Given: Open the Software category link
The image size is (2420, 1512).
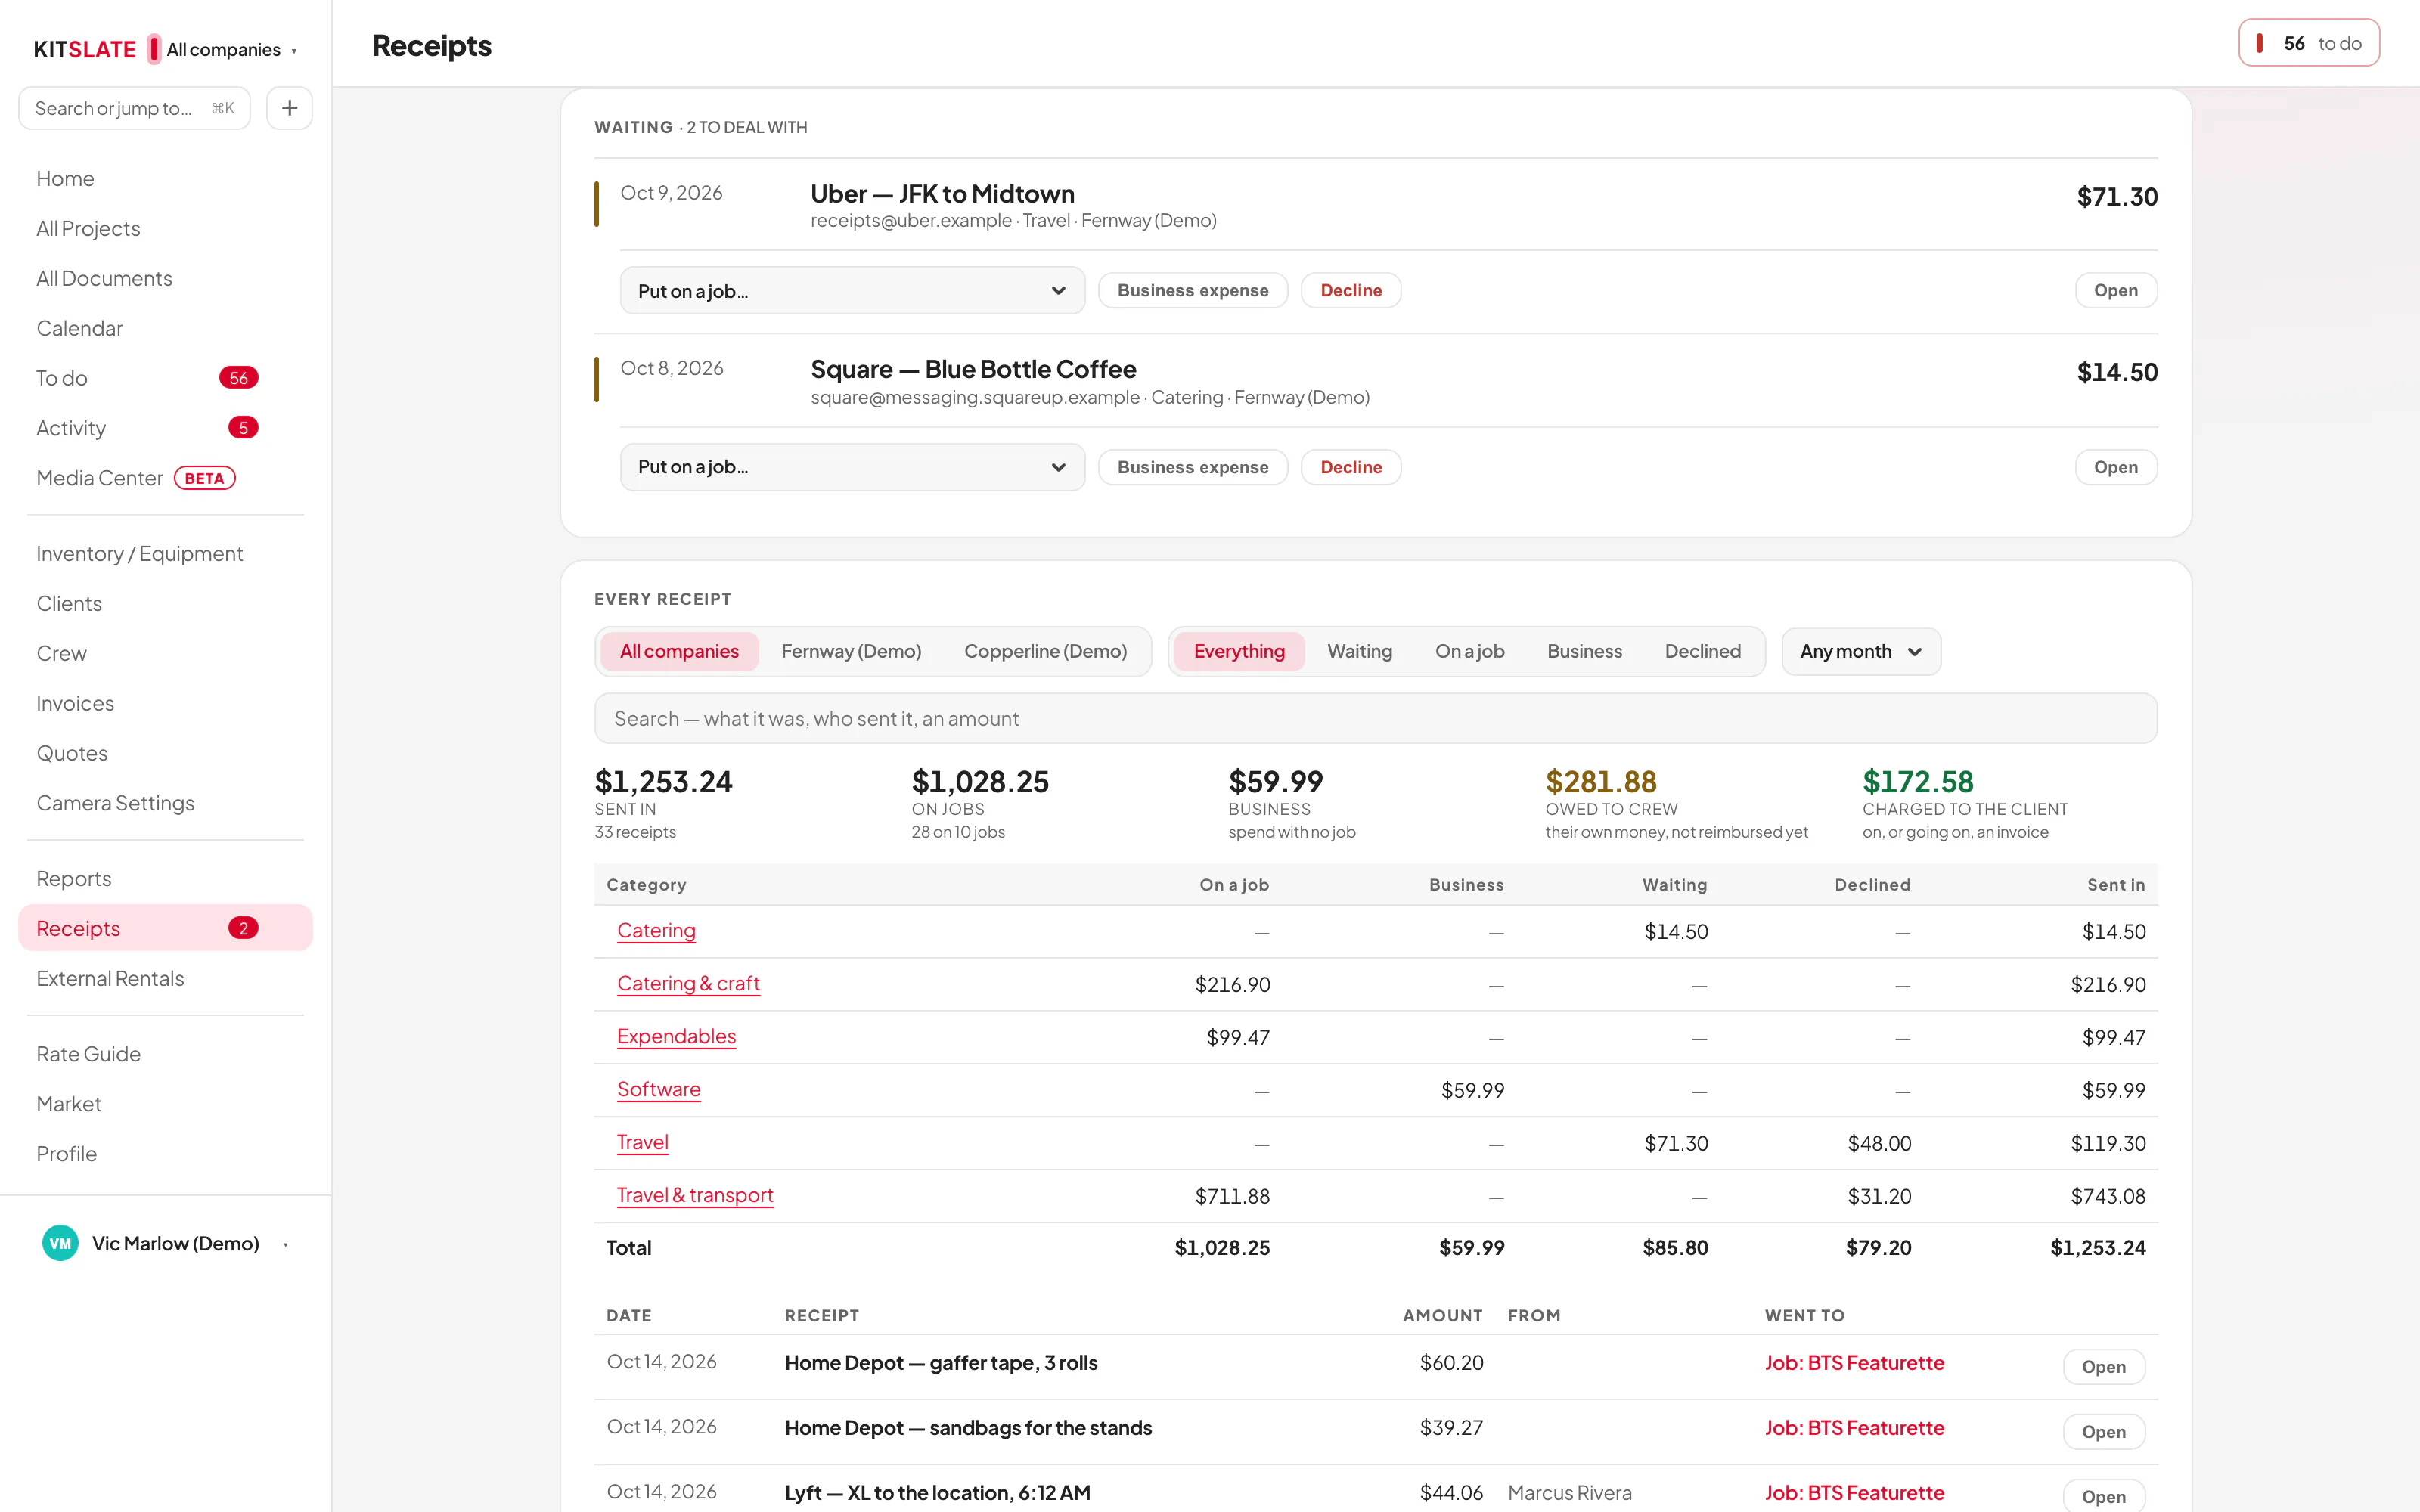Looking at the screenshot, I should 658,1090.
